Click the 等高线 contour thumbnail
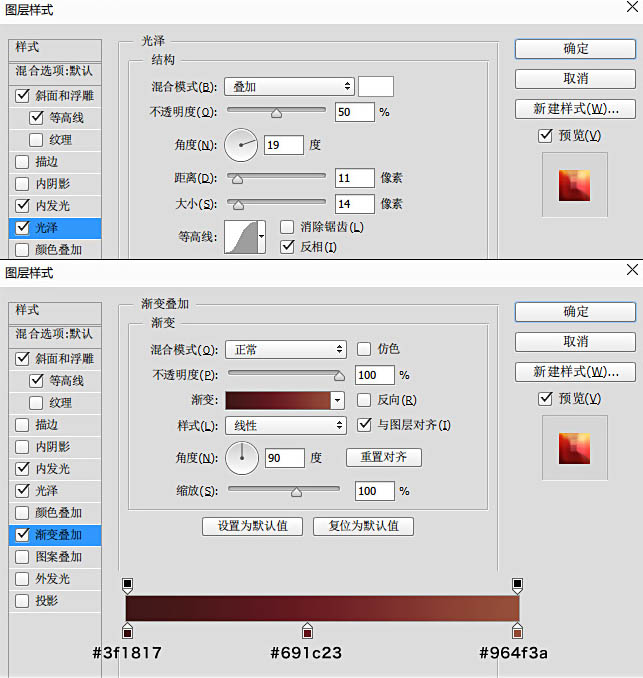643x678 pixels. pyautogui.click(x=241, y=237)
